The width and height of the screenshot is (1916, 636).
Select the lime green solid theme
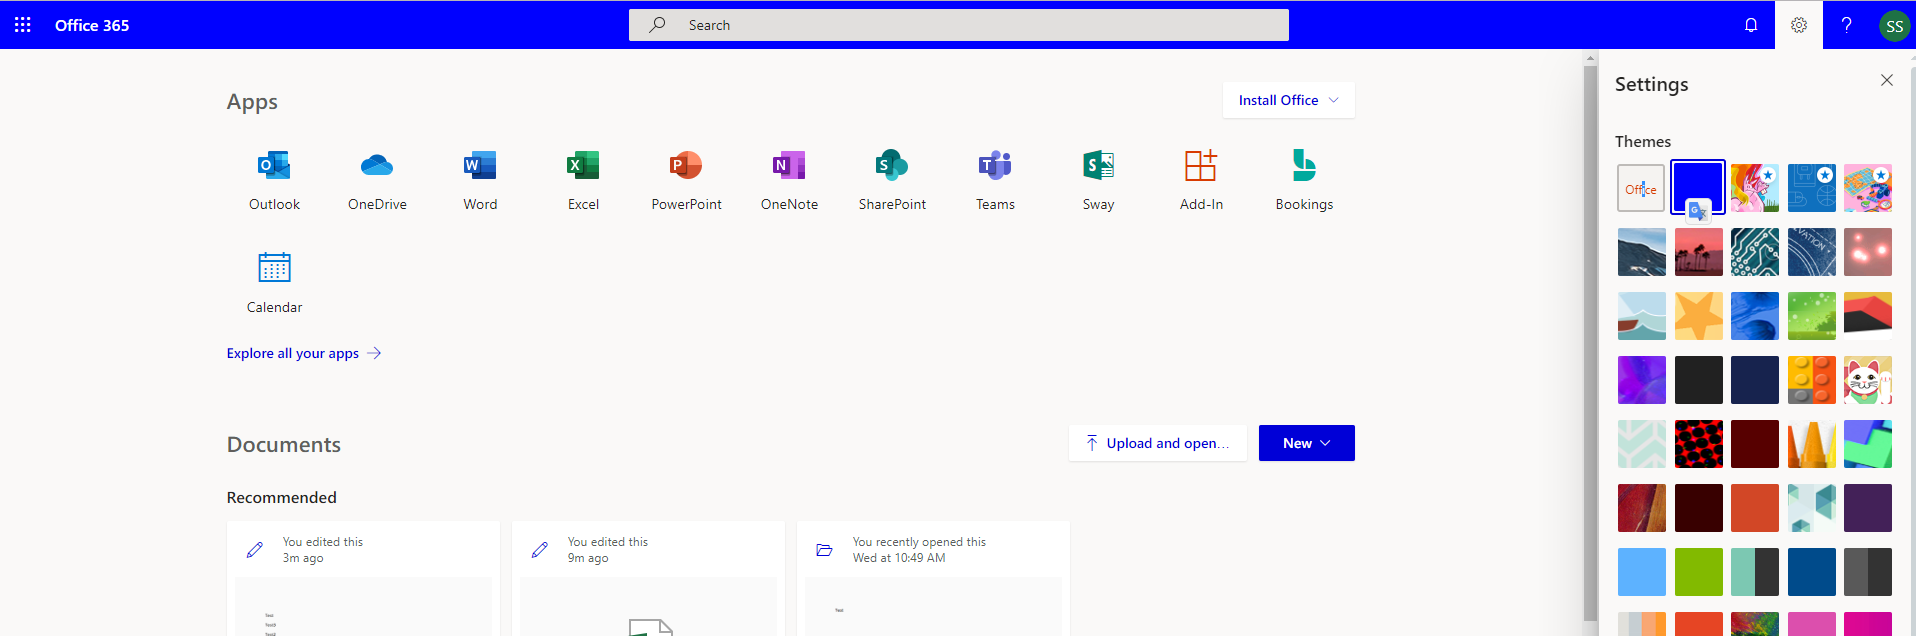tap(1698, 572)
